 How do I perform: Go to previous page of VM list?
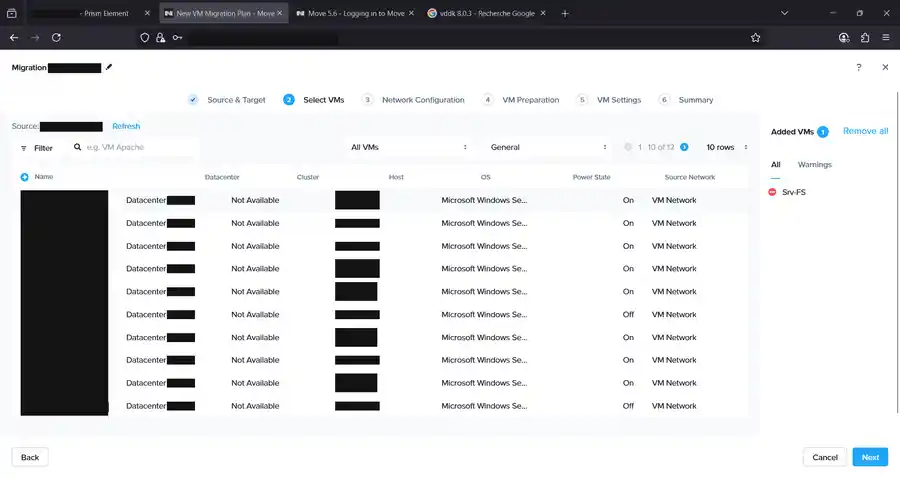[628, 147]
